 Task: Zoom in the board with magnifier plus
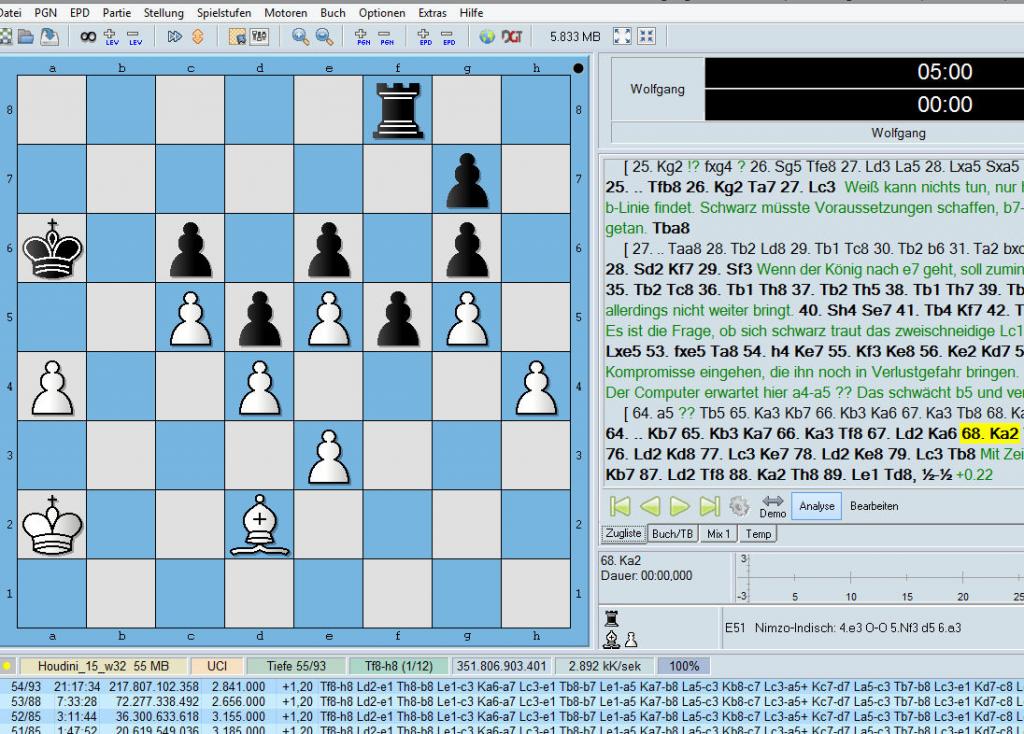(x=300, y=37)
